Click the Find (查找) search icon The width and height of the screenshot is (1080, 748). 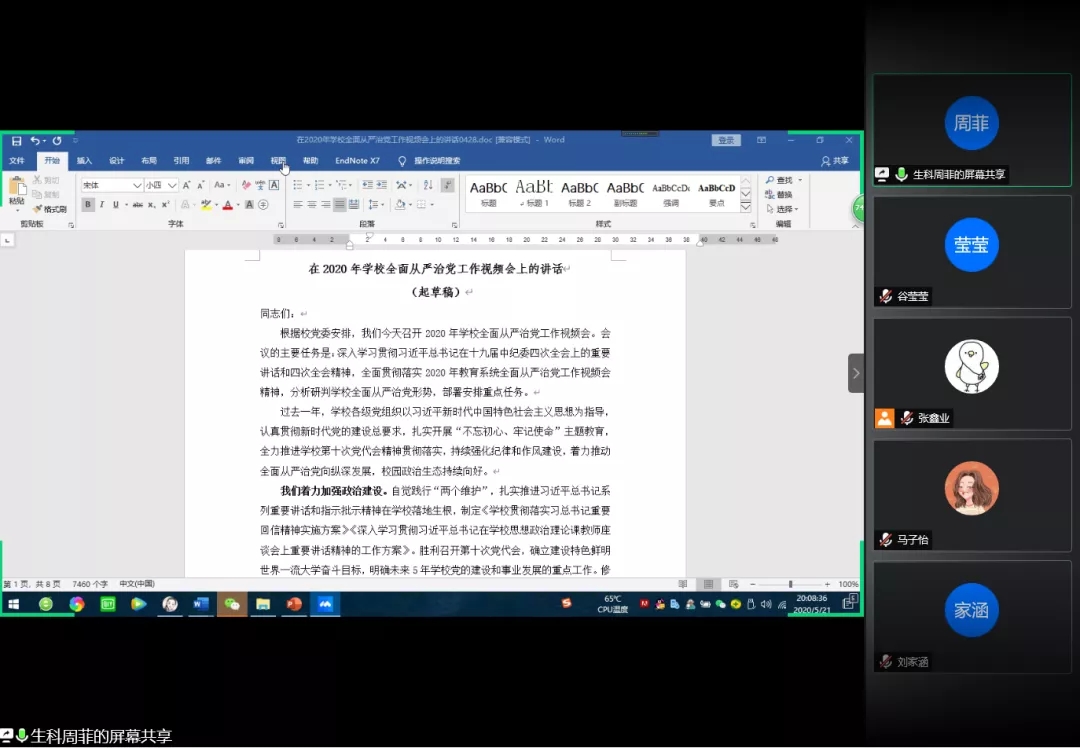pos(780,180)
